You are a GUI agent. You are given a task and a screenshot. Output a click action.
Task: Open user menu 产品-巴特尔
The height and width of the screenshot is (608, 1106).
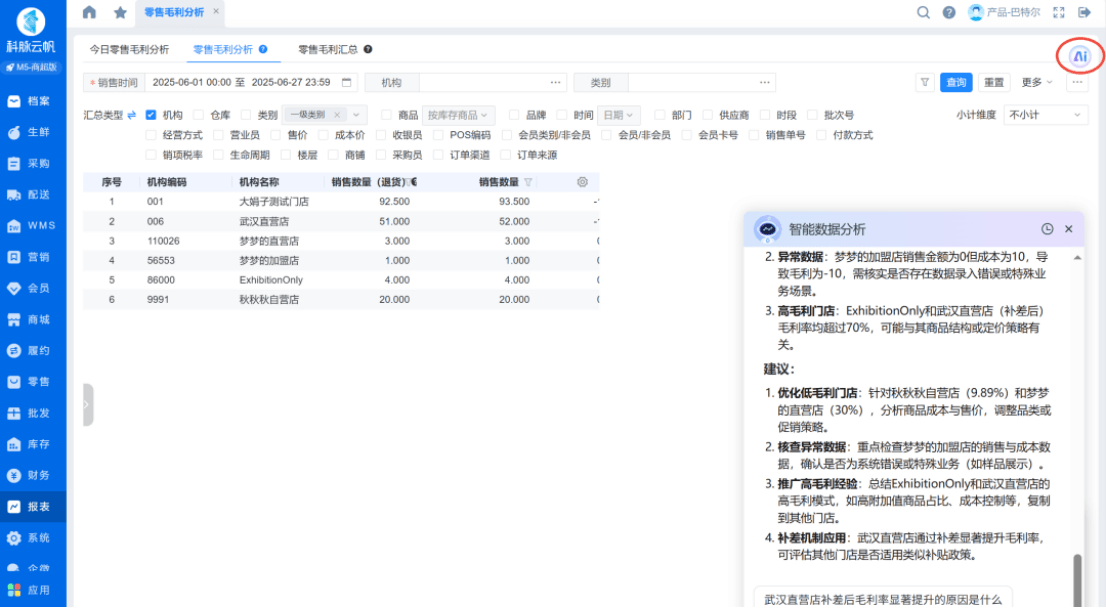(x=1004, y=12)
